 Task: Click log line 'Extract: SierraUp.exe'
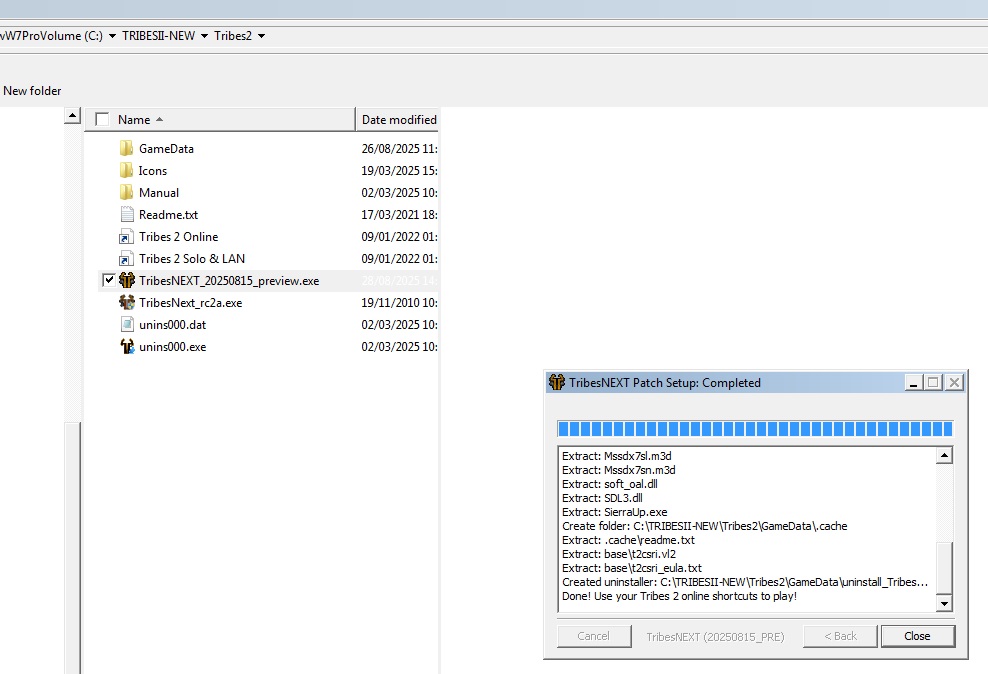(614, 512)
